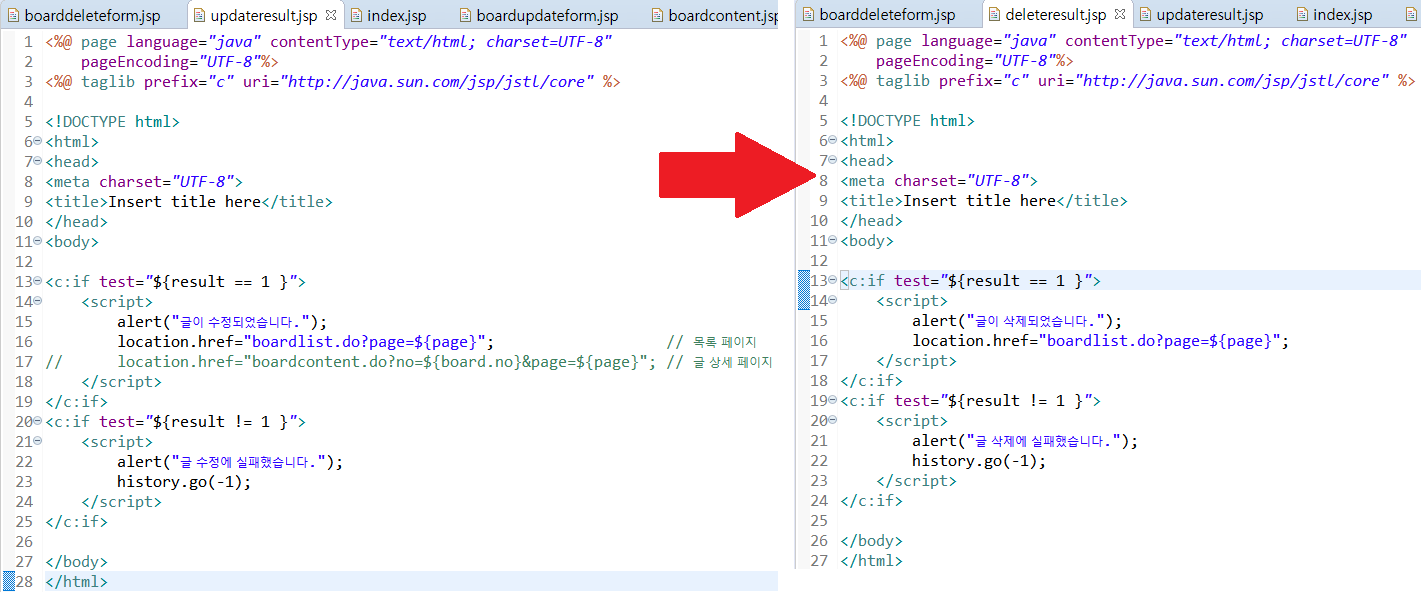Viewport: 1422px width, 599px height.
Task: Collapse the html fold at line 6 in deleteresult.jsp
Action: click(832, 140)
